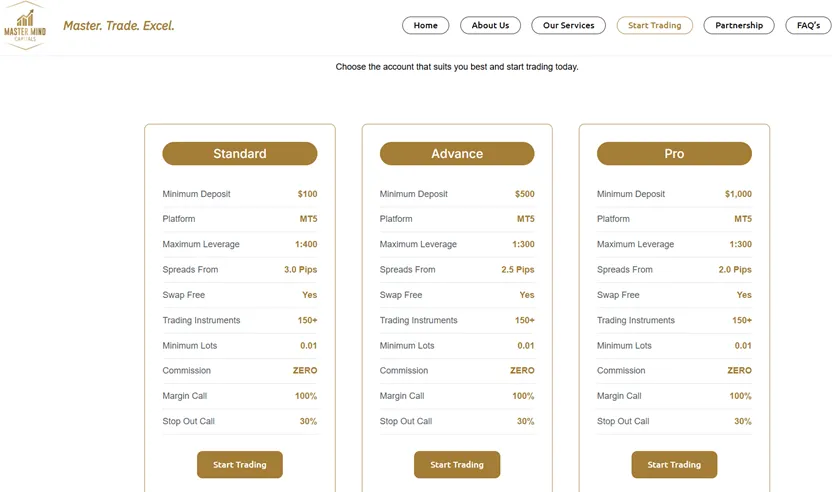Open the FAQ's navigation item
Image resolution: width=832 pixels, height=492 pixels.
click(808, 25)
